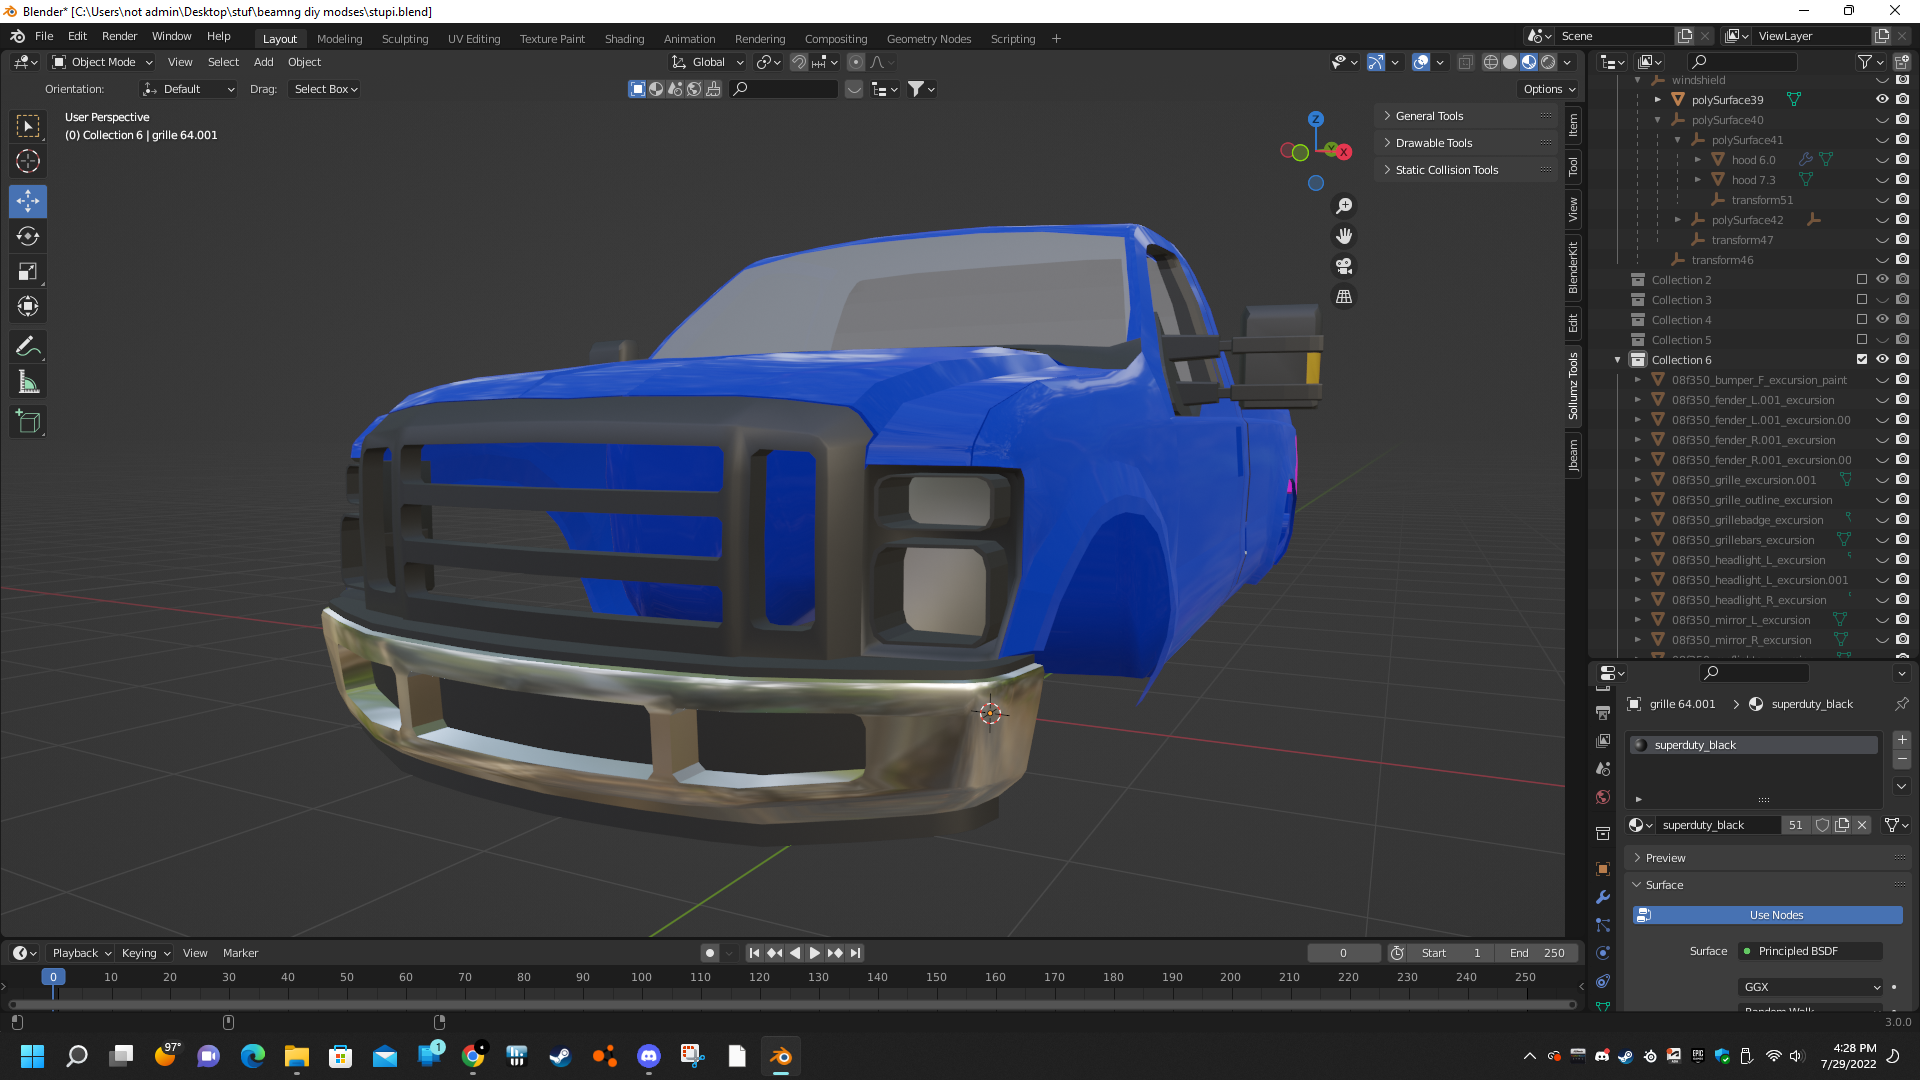Click the pan view hand icon

[1344, 236]
